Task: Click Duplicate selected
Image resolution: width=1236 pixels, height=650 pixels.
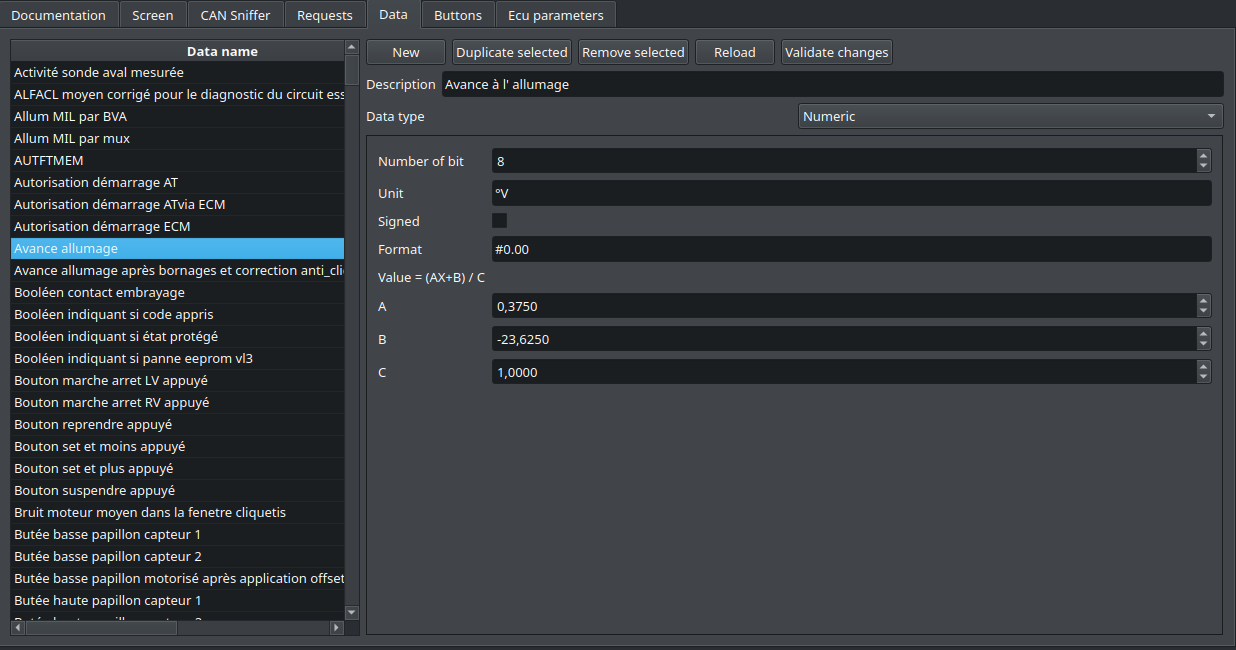Action: pyautogui.click(x=511, y=52)
